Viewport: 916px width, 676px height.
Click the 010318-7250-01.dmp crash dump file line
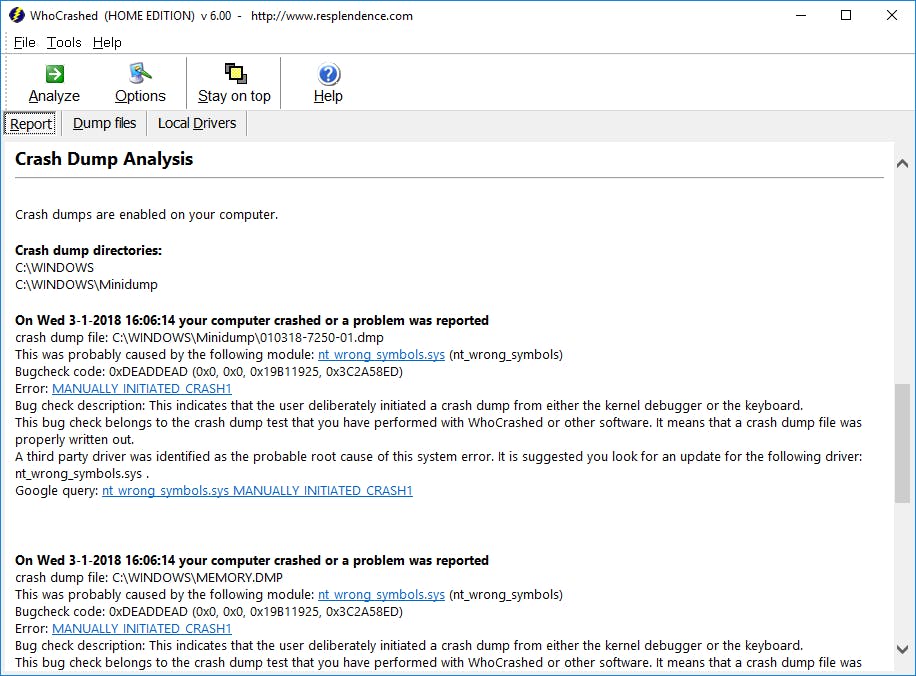(199, 338)
